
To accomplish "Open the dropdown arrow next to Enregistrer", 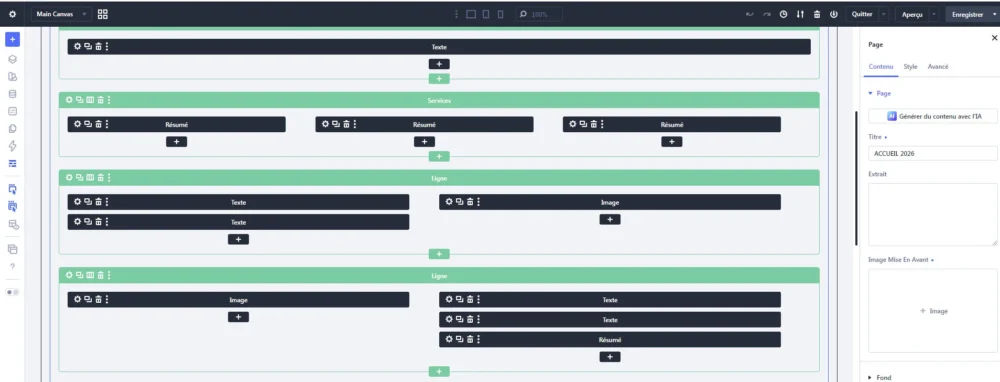I will pos(994,14).
